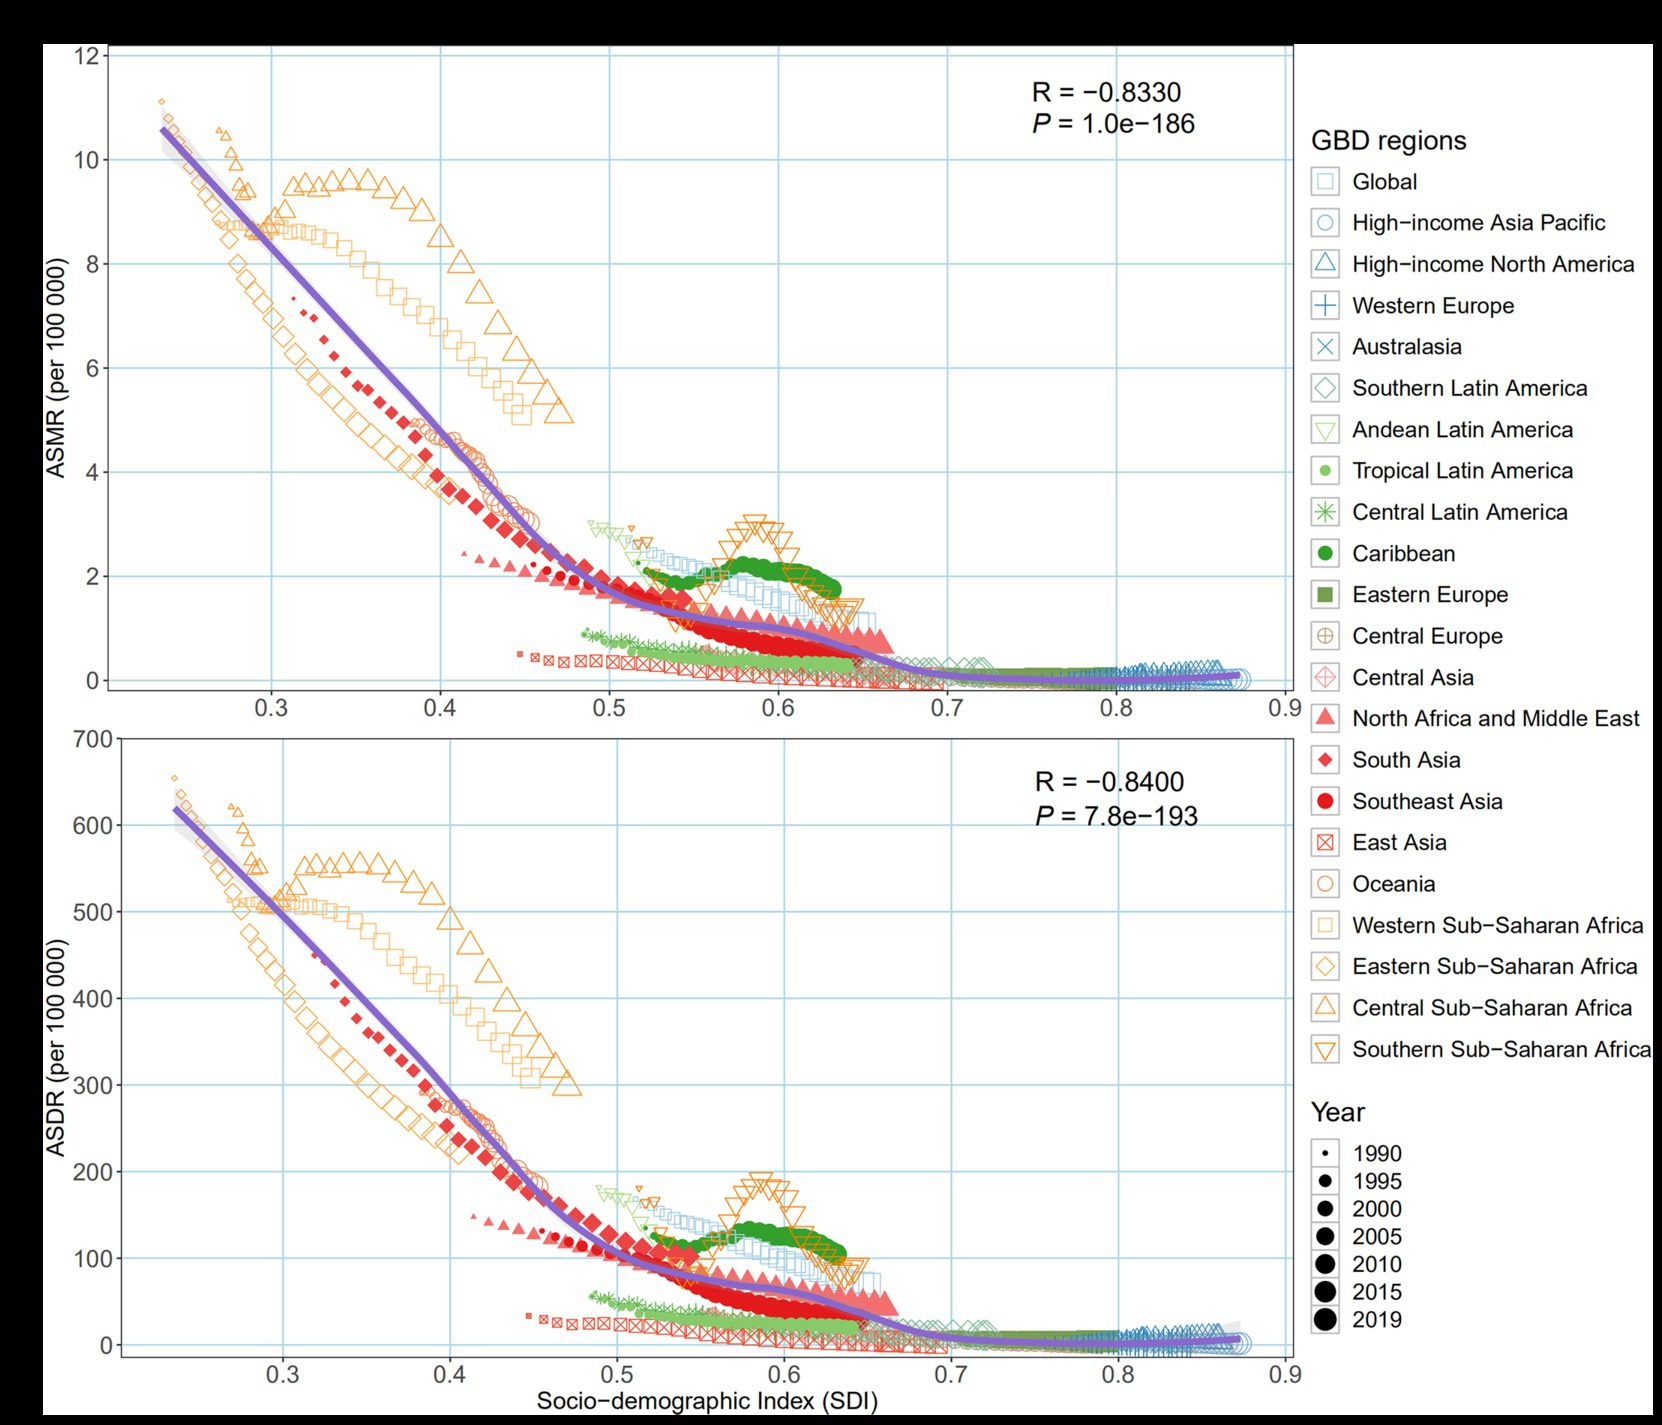The image size is (1662, 1425).
Task: Click the '700' tick on the ASDR axis
Action: click(x=93, y=739)
